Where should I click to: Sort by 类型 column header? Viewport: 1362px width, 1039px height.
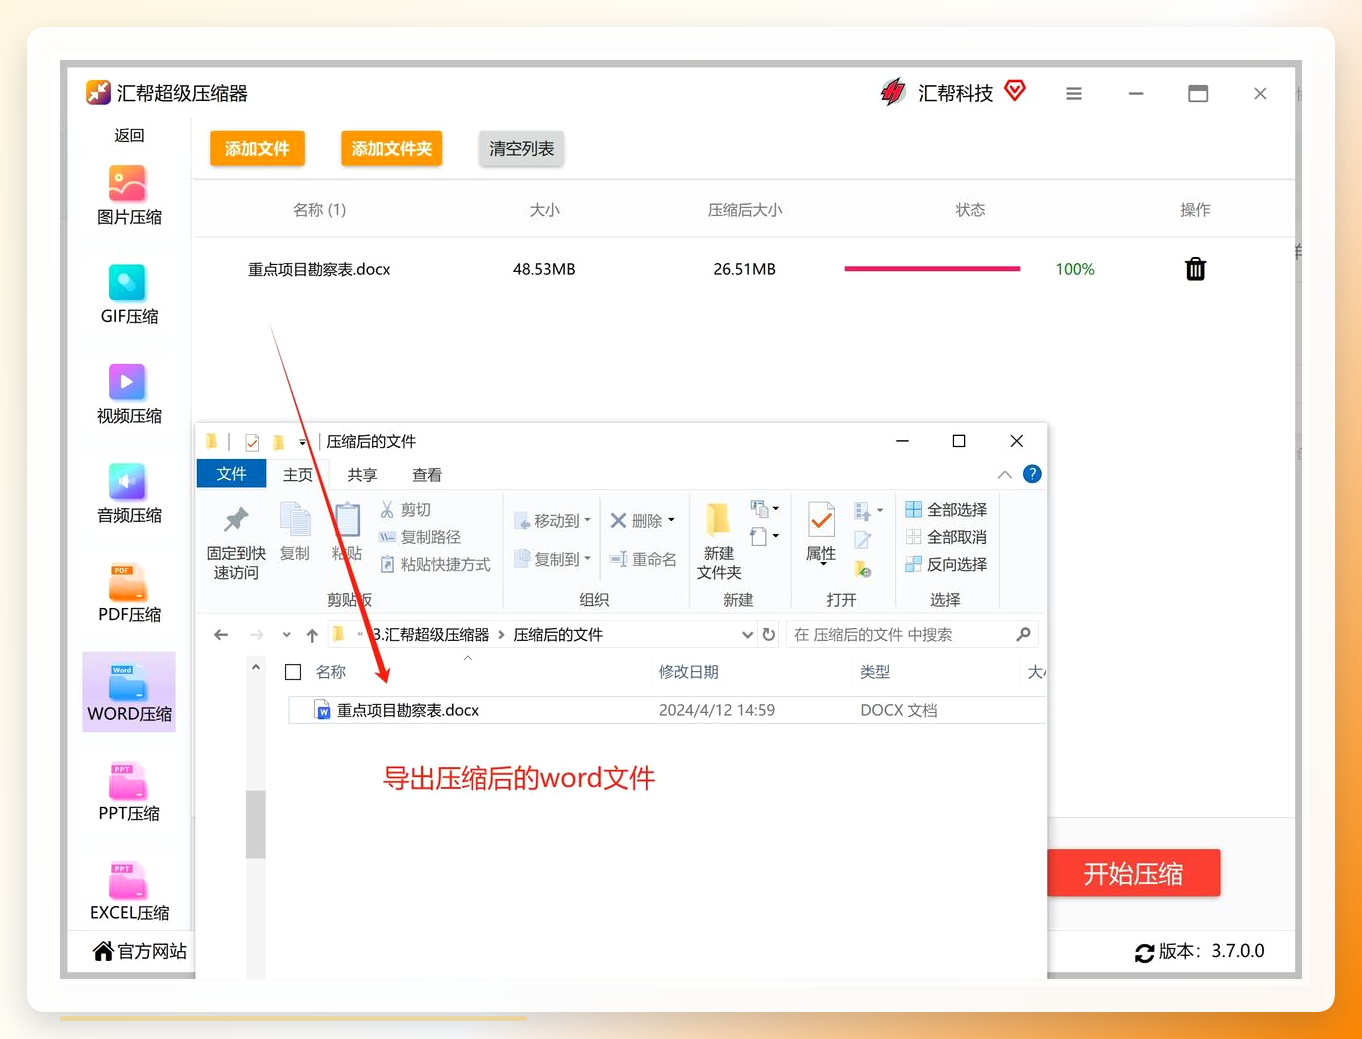[x=875, y=672]
